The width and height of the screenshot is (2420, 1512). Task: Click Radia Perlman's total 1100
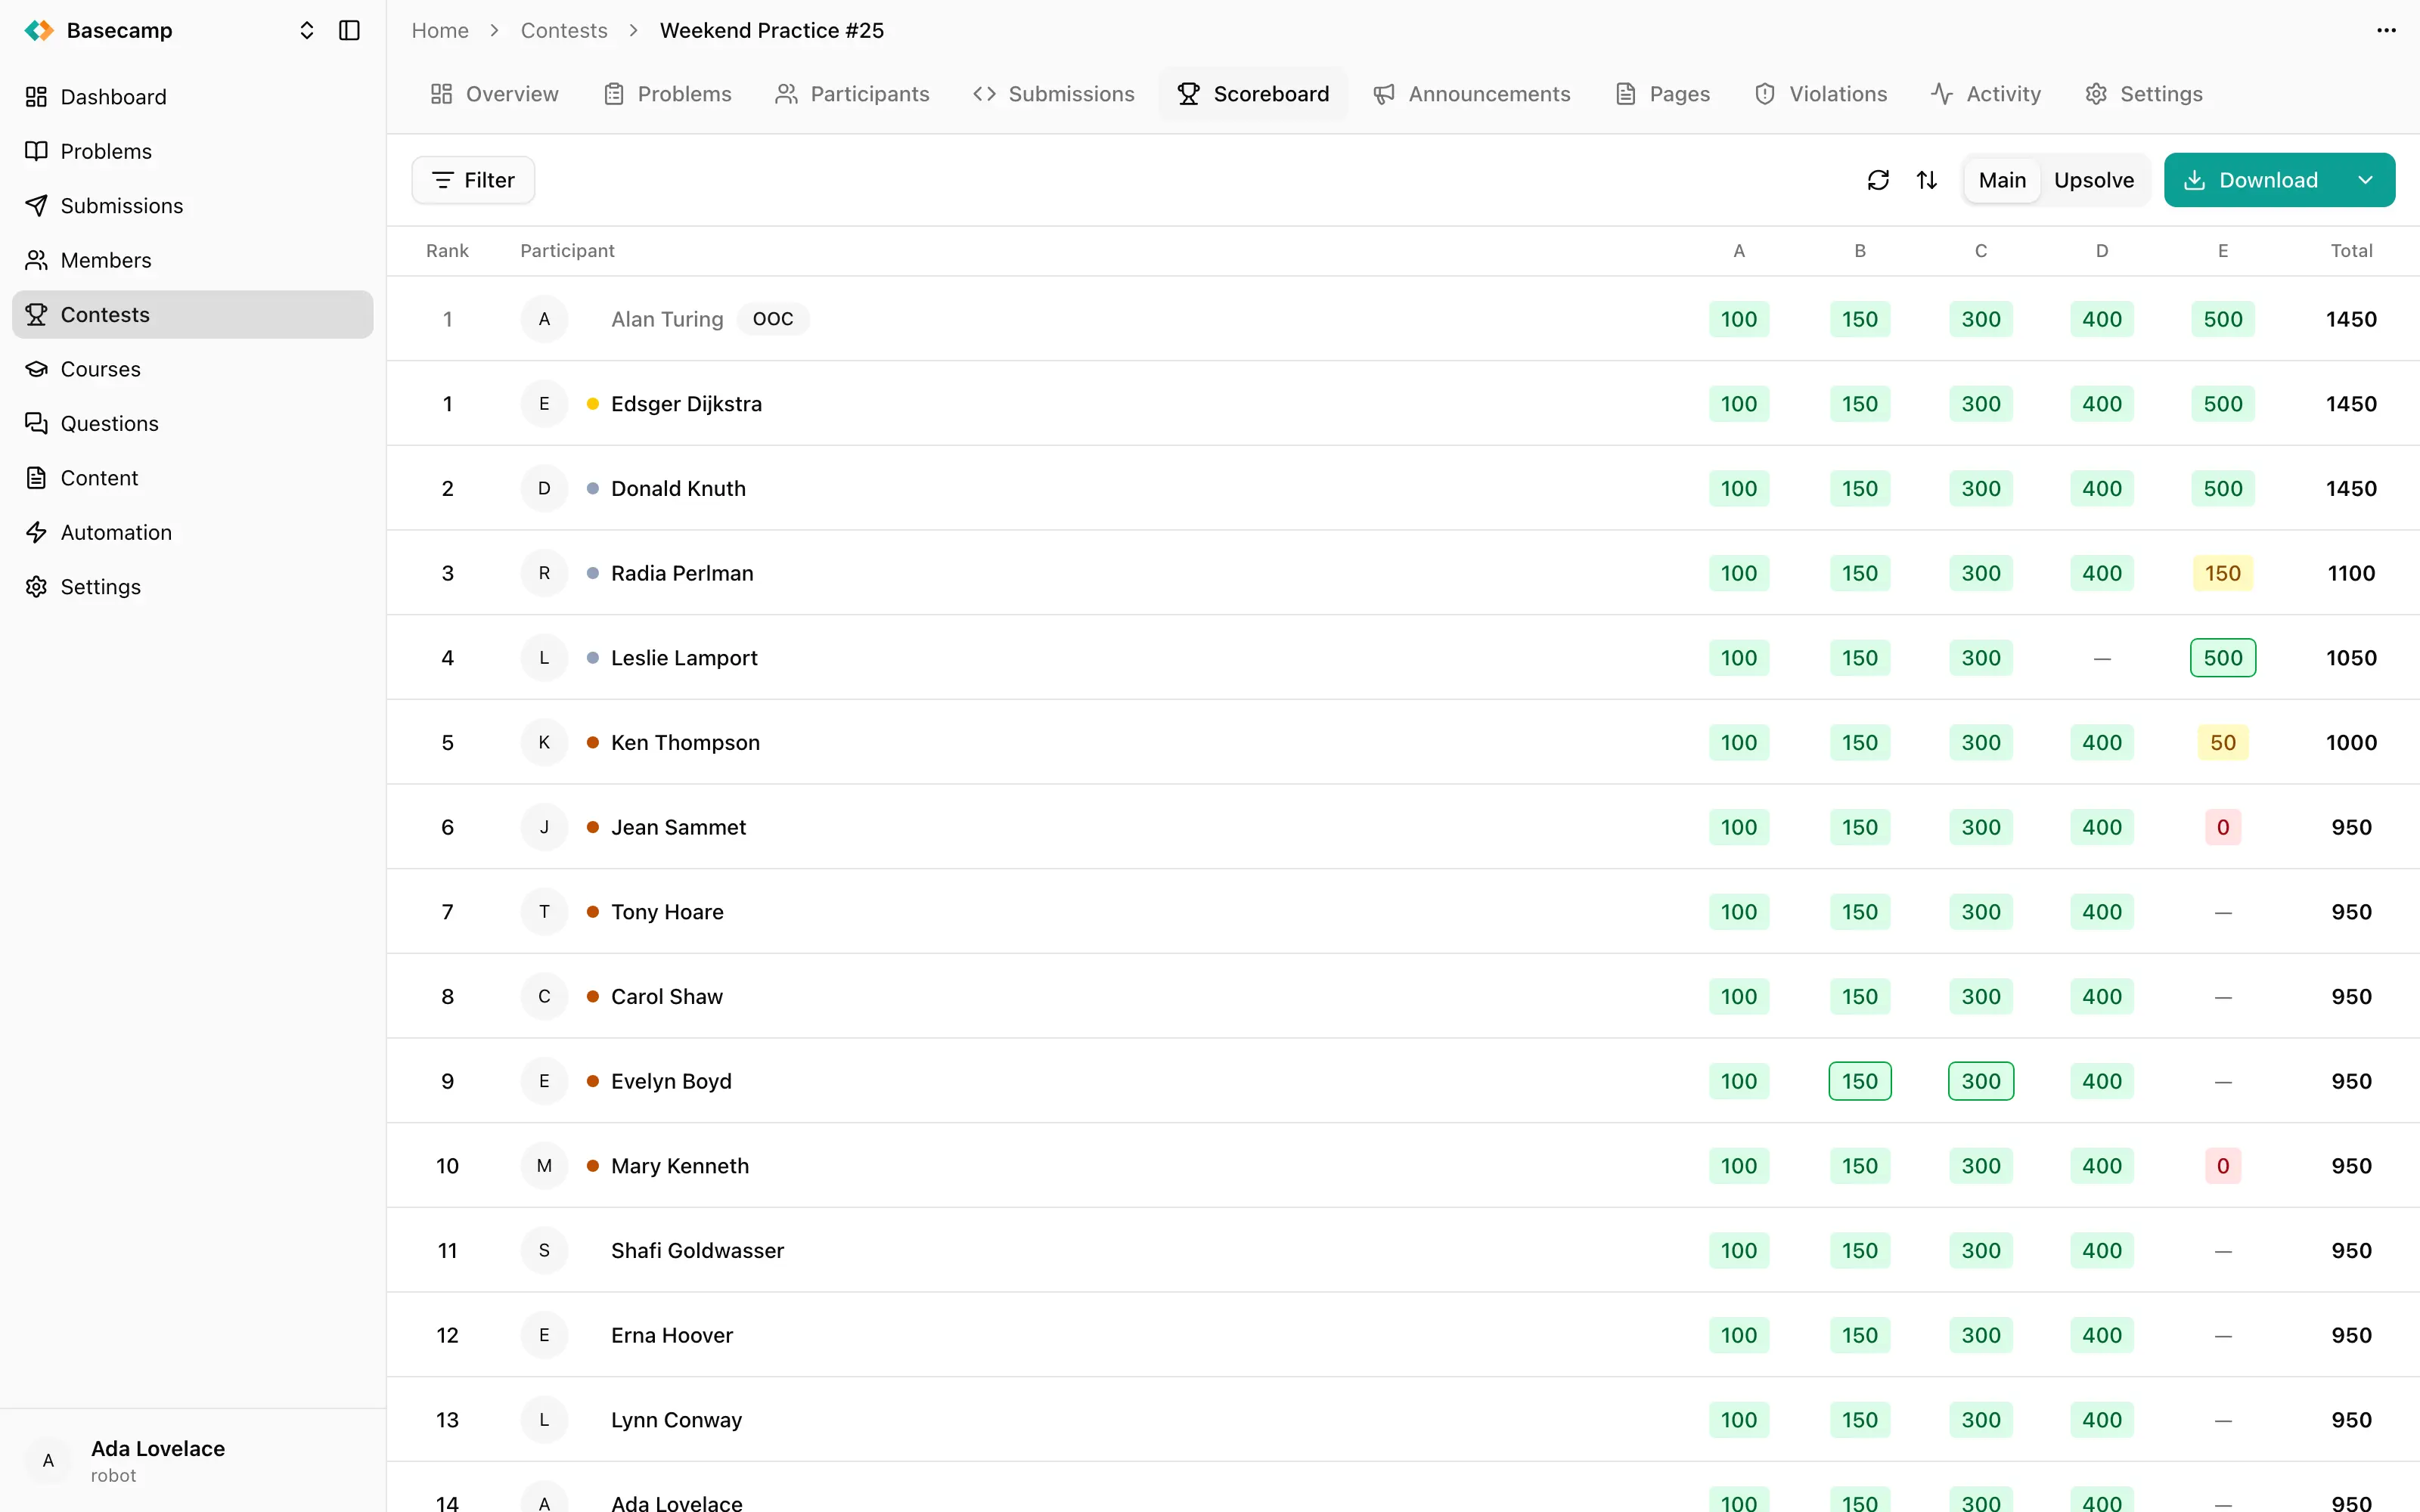point(2351,573)
